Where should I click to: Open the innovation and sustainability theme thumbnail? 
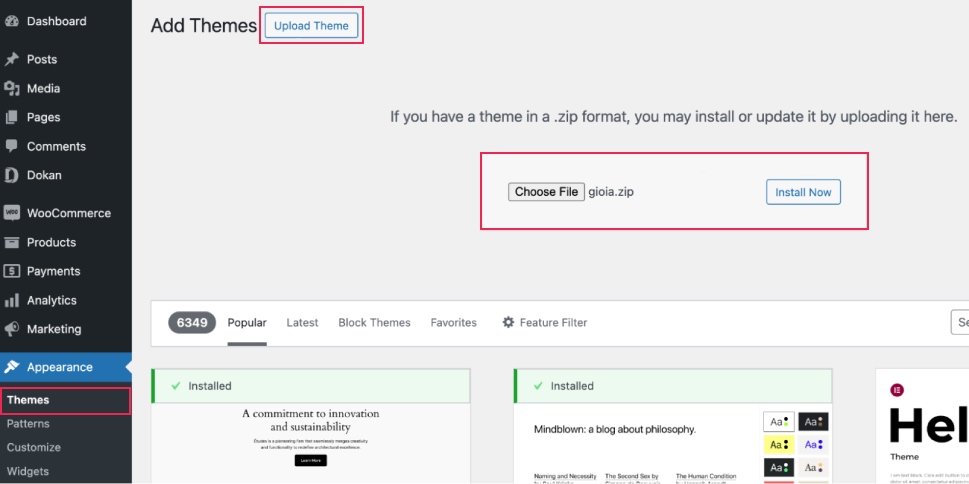[x=311, y=443]
